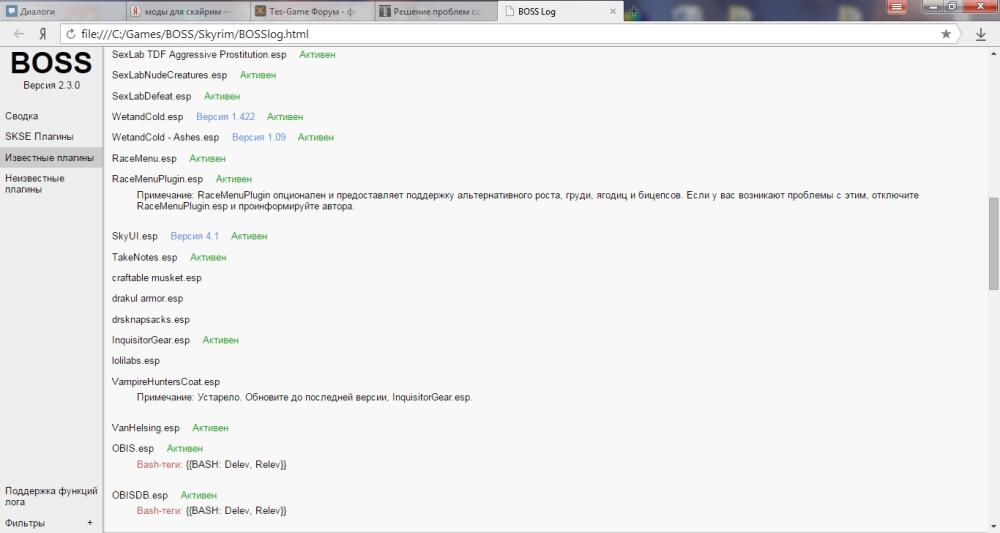Screen dimensions: 1000x533
Task: Click WetandCold.esp plugin name
Action: [x=147, y=117]
